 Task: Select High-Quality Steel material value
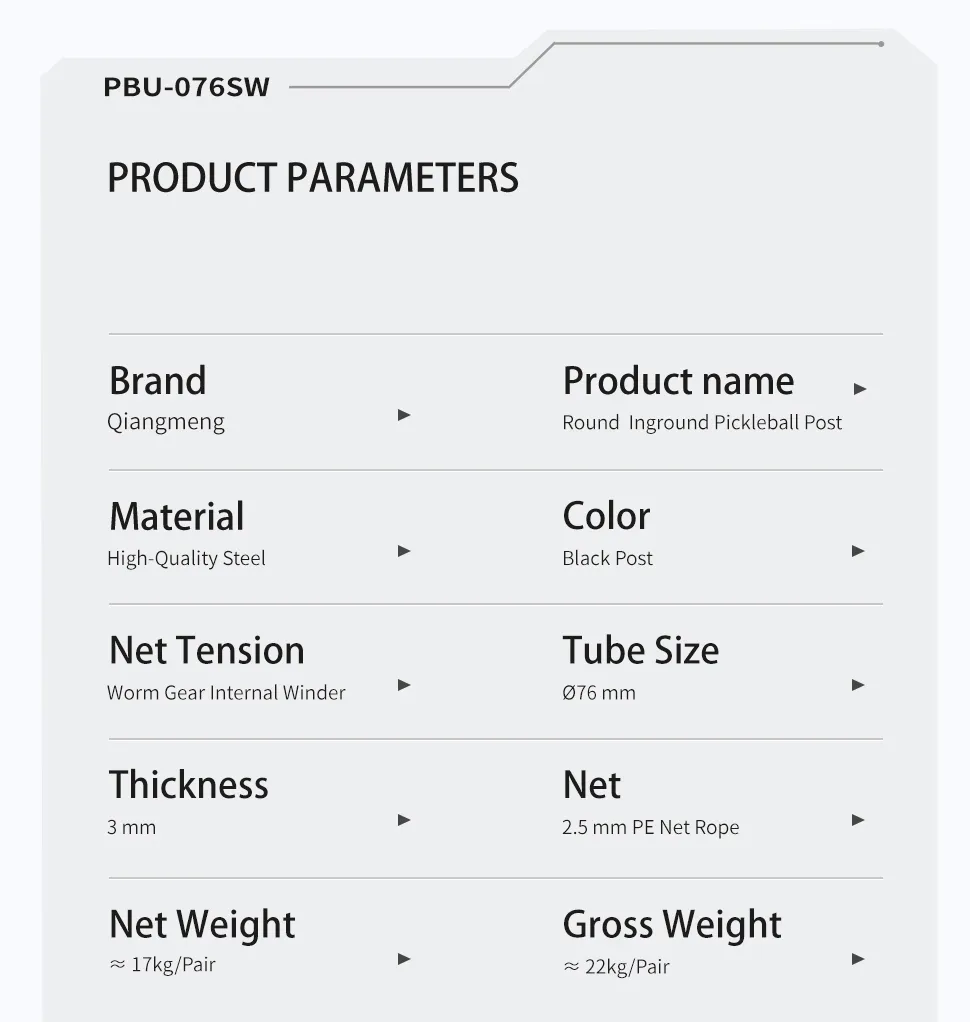[186, 559]
